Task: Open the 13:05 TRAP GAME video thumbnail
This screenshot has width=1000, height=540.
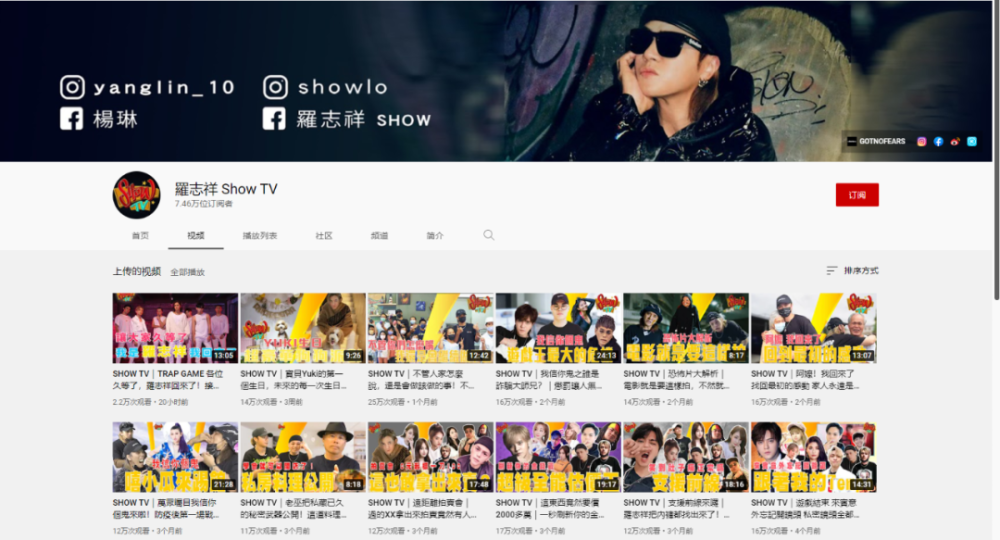Action: (x=175, y=328)
